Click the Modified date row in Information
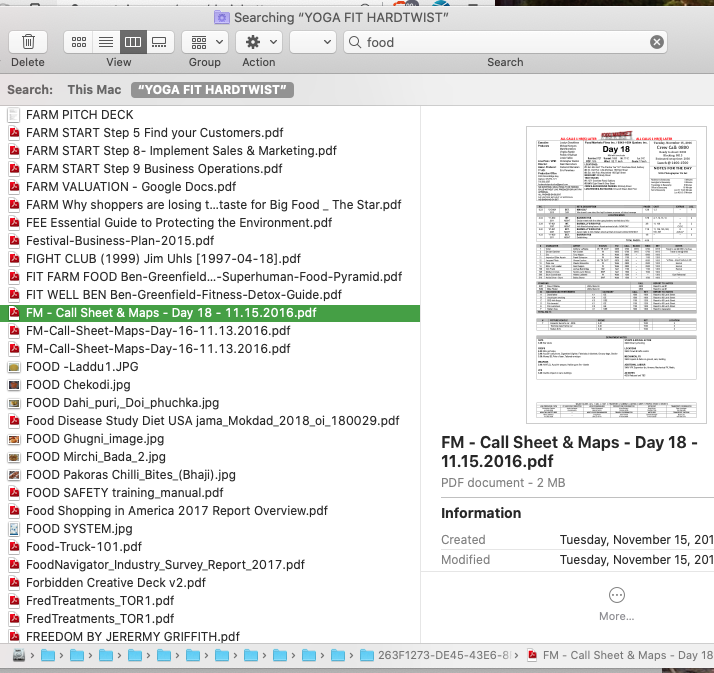The image size is (714, 673). click(577, 560)
